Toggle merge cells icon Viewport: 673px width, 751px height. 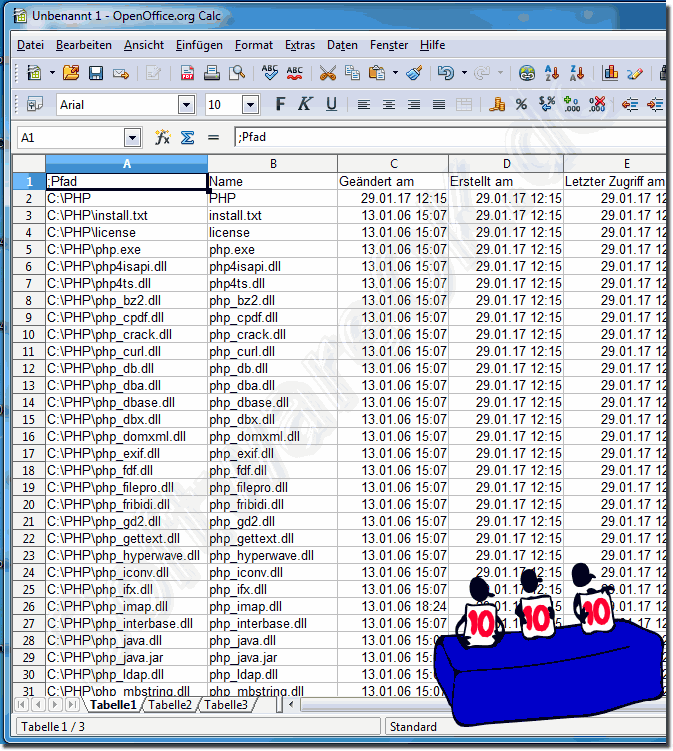tap(464, 104)
